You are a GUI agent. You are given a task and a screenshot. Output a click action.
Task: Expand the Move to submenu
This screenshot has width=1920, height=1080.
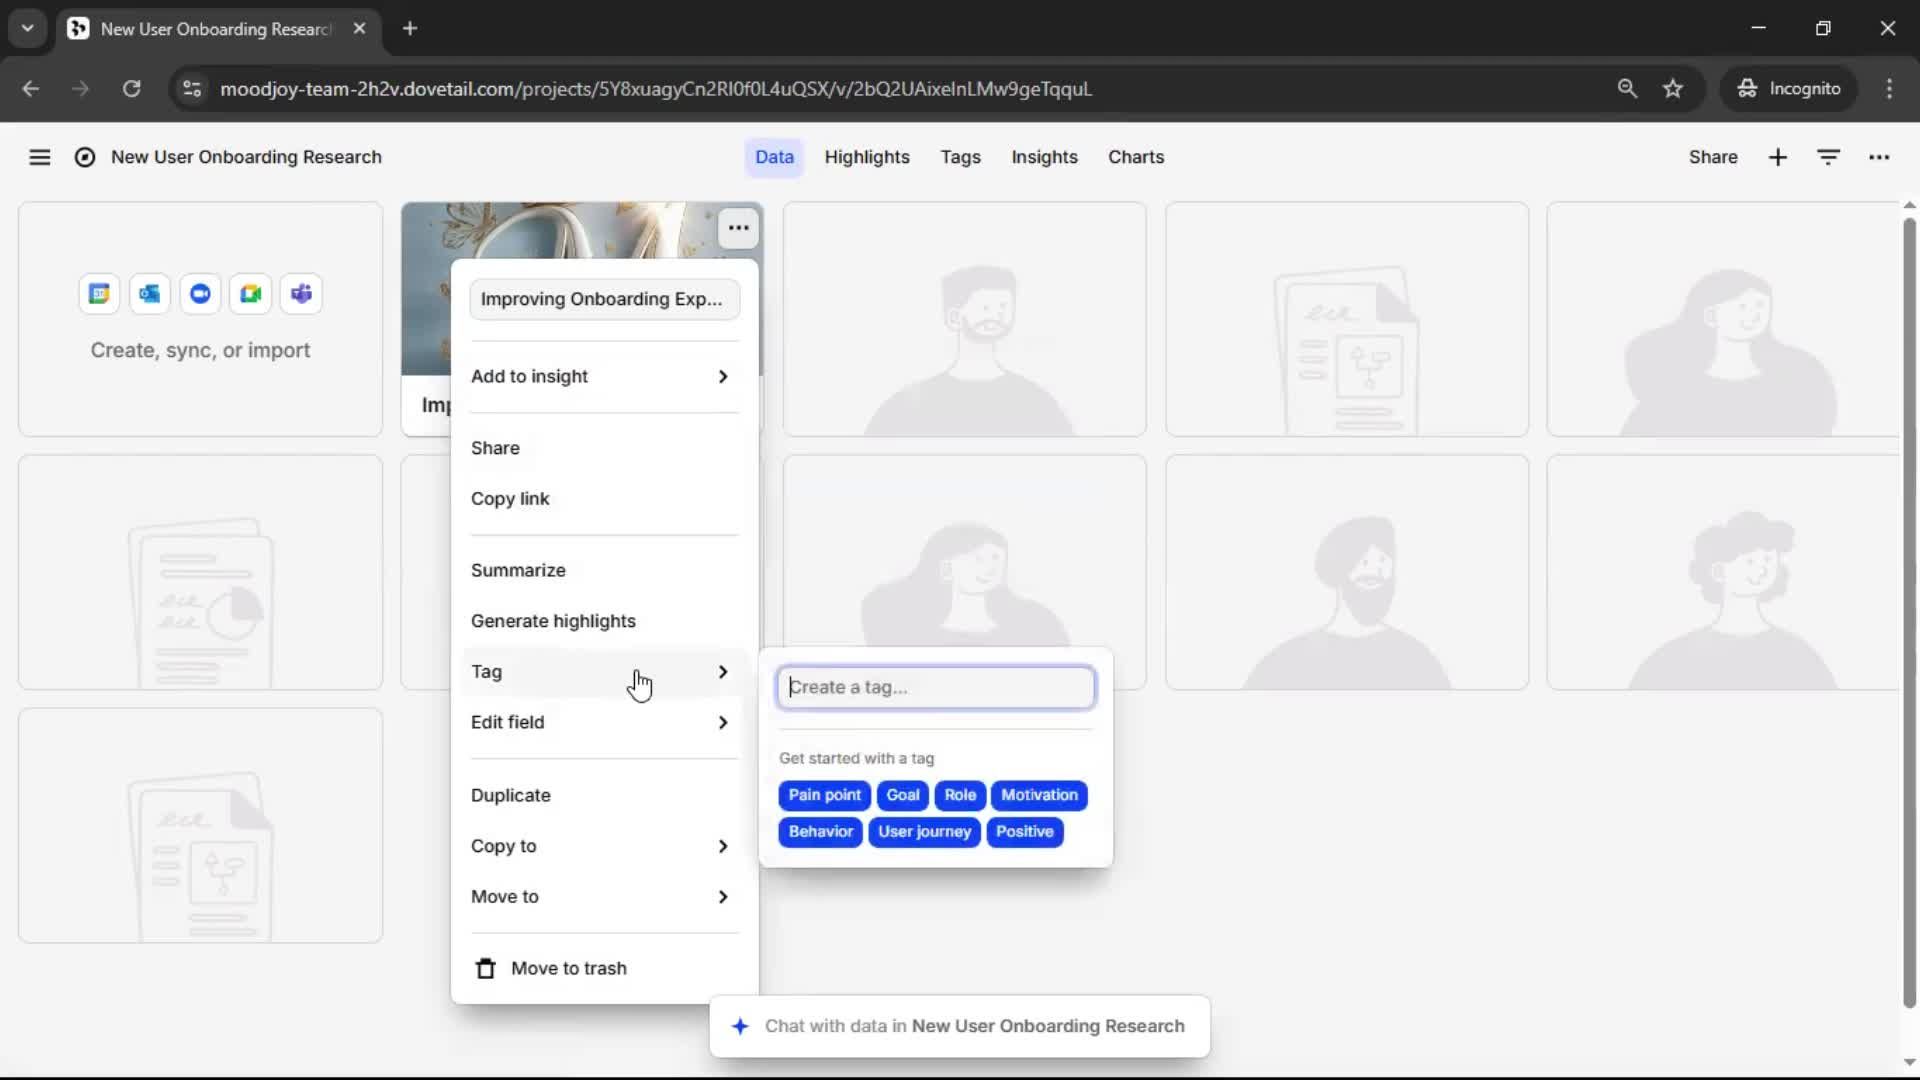point(600,897)
